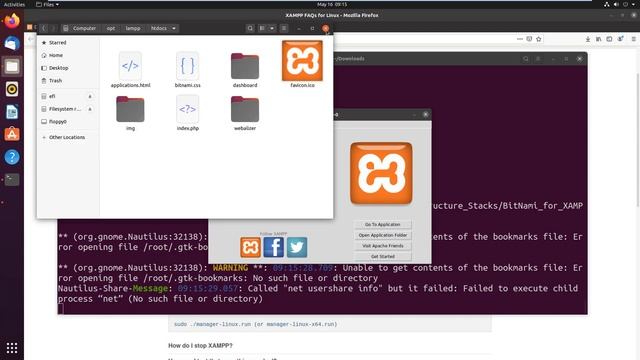Select webalizer folder
The width and height of the screenshot is (640, 360).
click(x=245, y=109)
